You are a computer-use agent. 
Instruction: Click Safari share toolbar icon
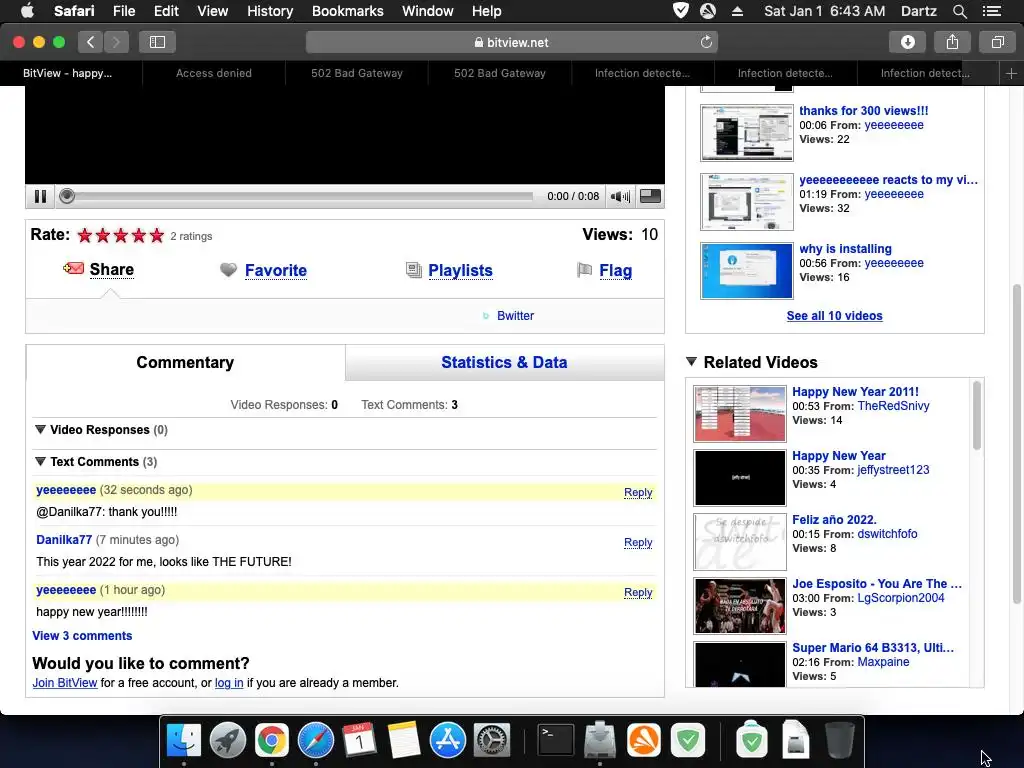coord(952,42)
